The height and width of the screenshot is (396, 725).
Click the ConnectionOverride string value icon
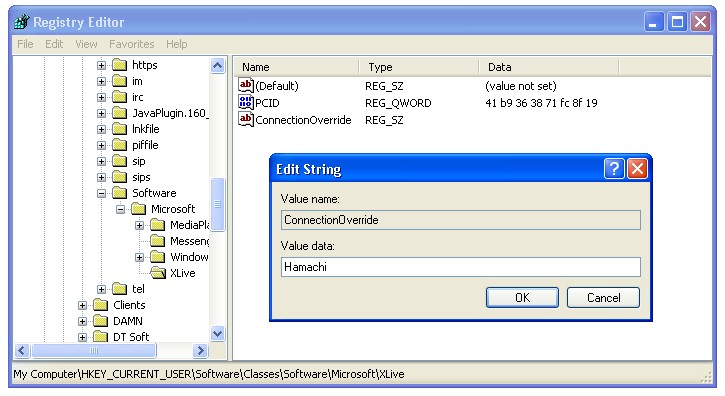pos(246,120)
